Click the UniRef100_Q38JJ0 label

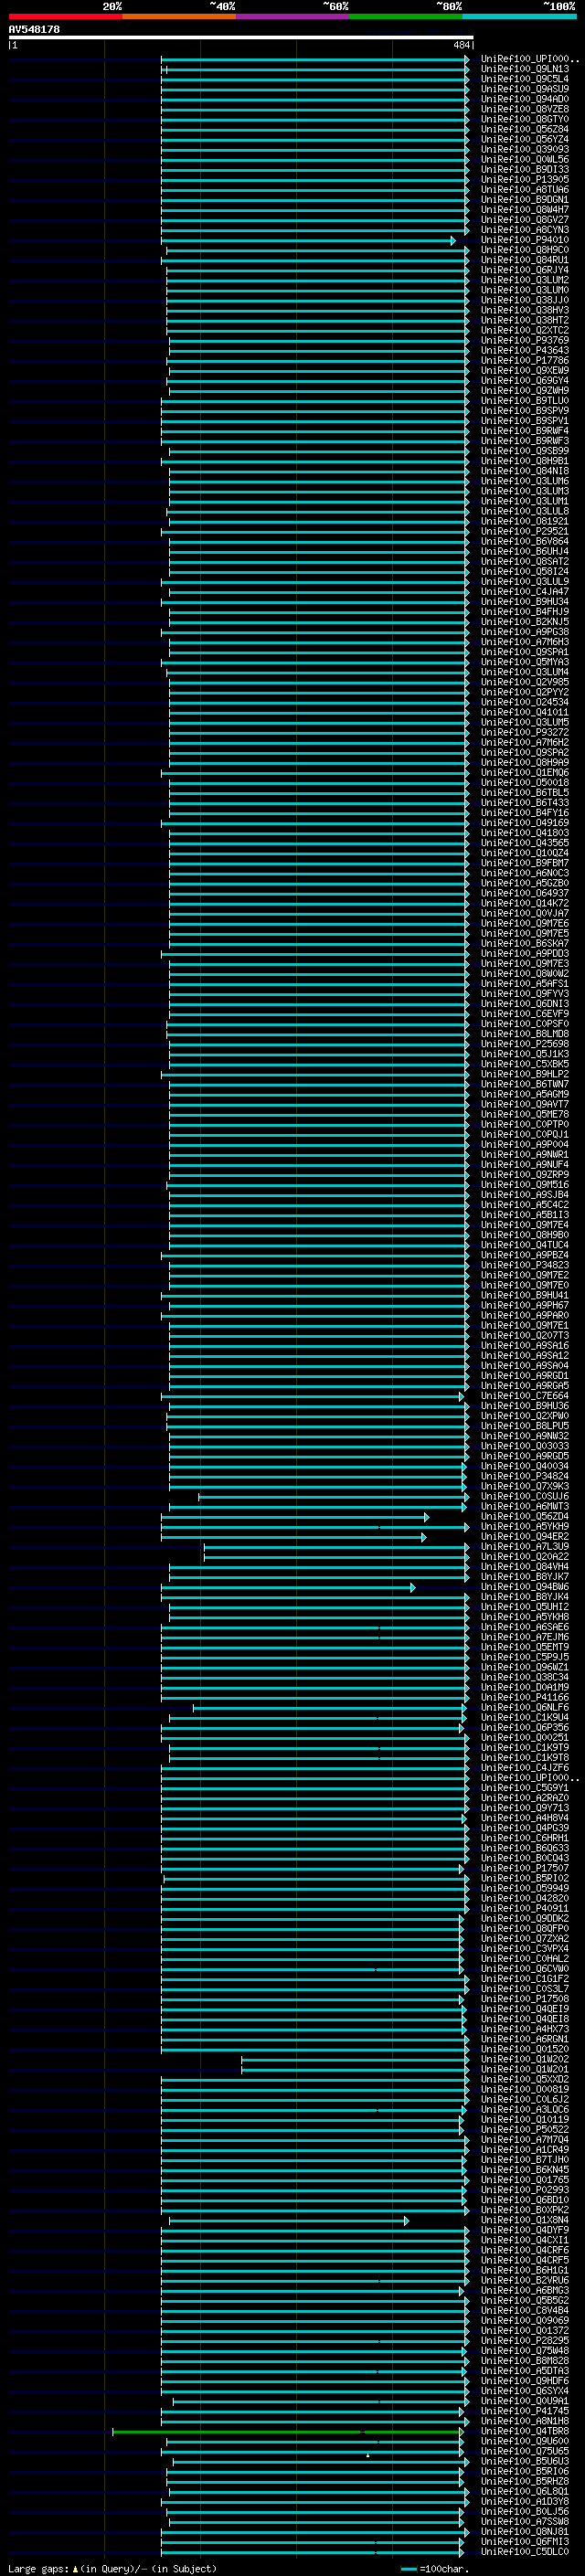click(524, 300)
